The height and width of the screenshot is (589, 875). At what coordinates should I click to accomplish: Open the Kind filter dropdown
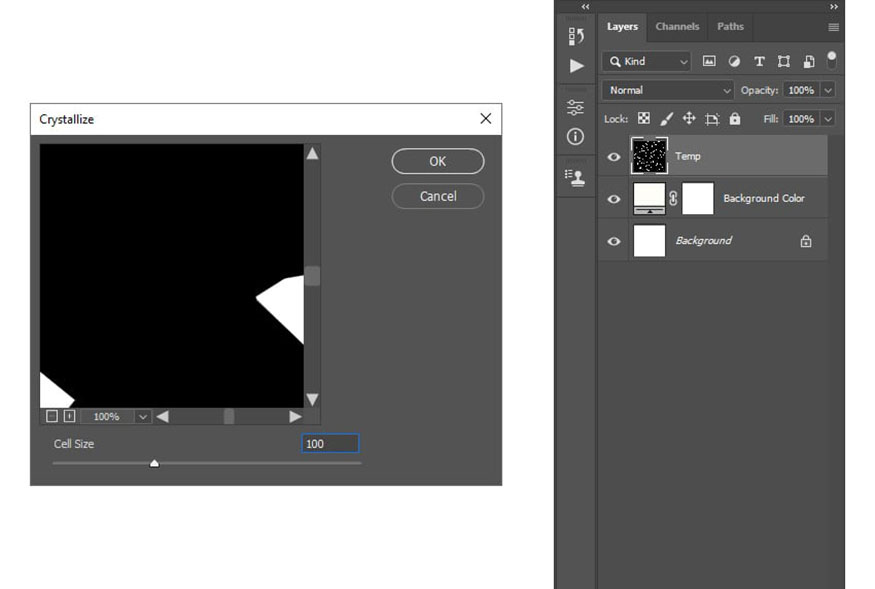[646, 61]
